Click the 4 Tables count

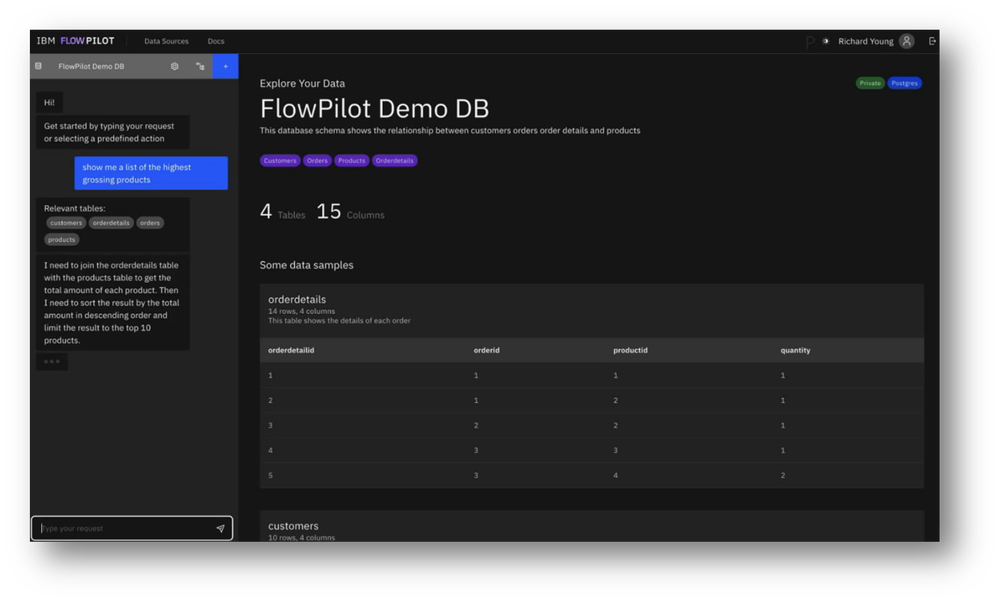(x=283, y=212)
